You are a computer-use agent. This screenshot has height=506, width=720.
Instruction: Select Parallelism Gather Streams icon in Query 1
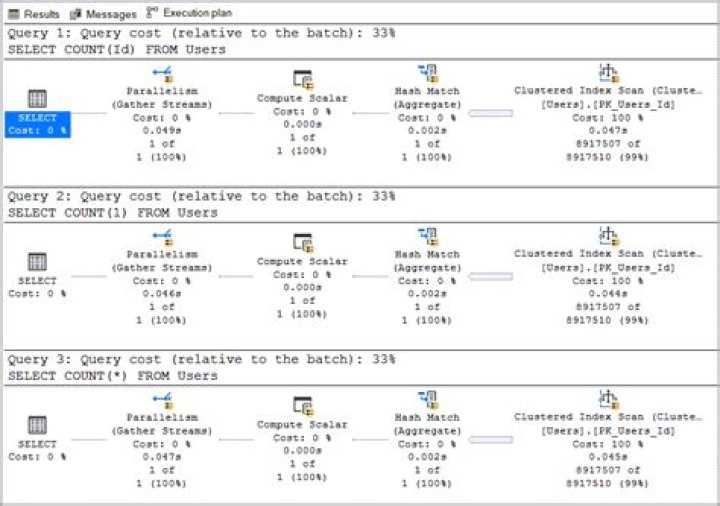tap(163, 74)
